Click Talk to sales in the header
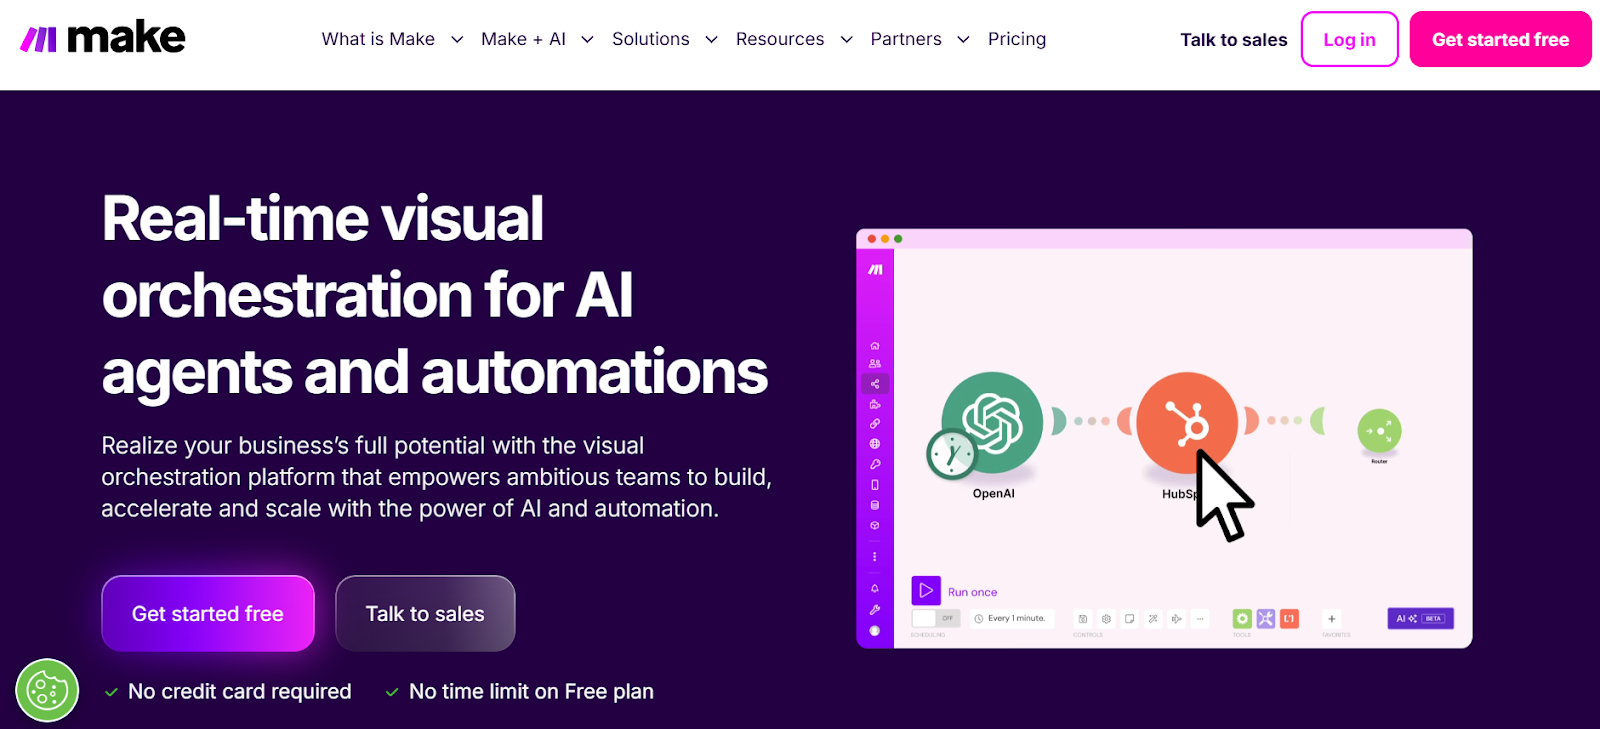 [x=1234, y=40]
